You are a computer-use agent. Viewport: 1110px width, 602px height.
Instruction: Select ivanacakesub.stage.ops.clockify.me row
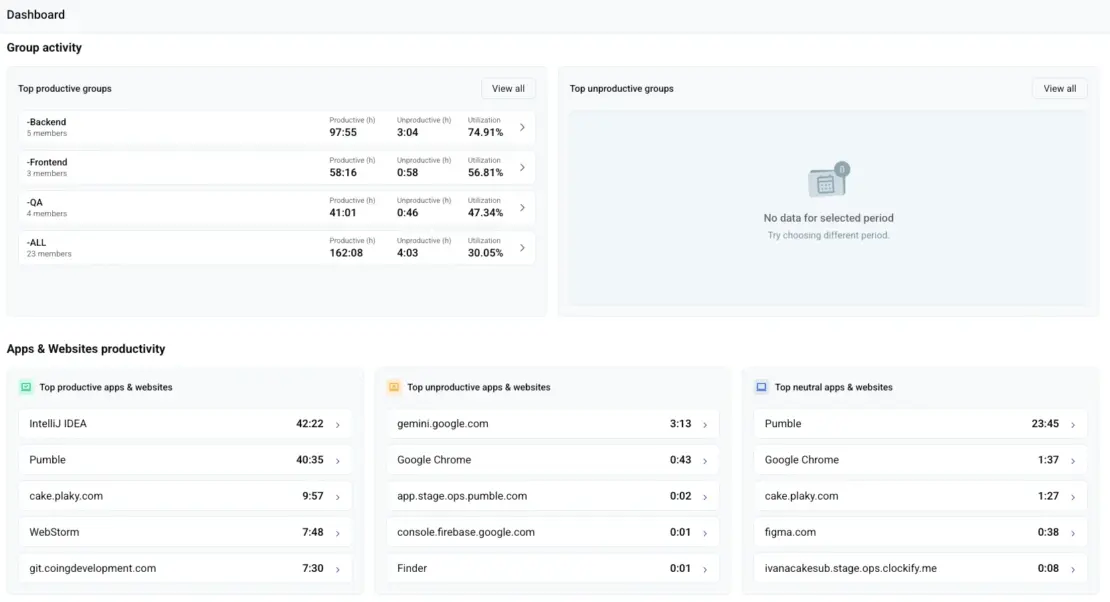(920, 569)
